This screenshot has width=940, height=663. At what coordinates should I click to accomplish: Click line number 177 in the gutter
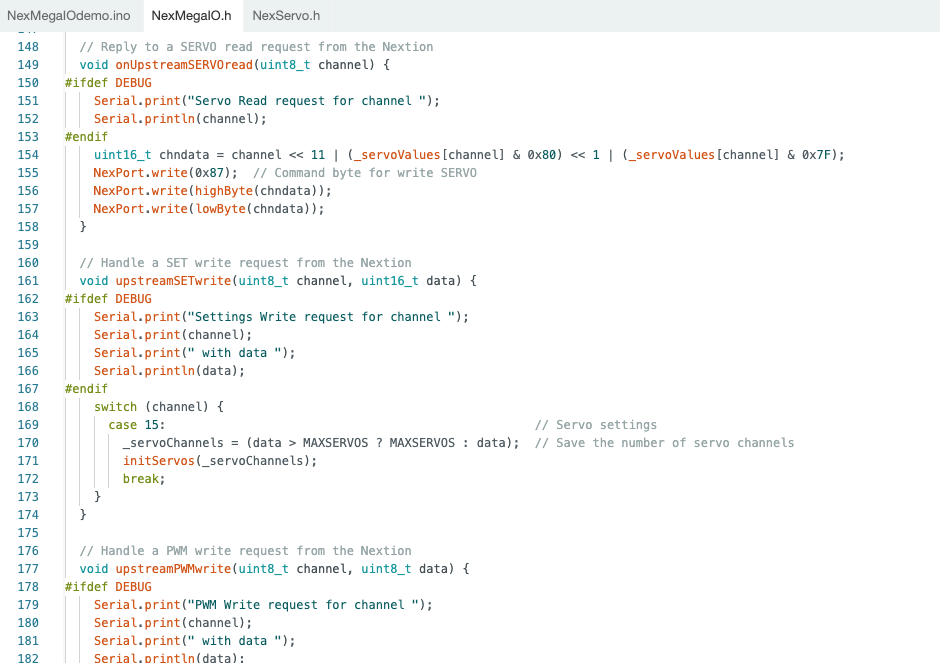(x=29, y=569)
